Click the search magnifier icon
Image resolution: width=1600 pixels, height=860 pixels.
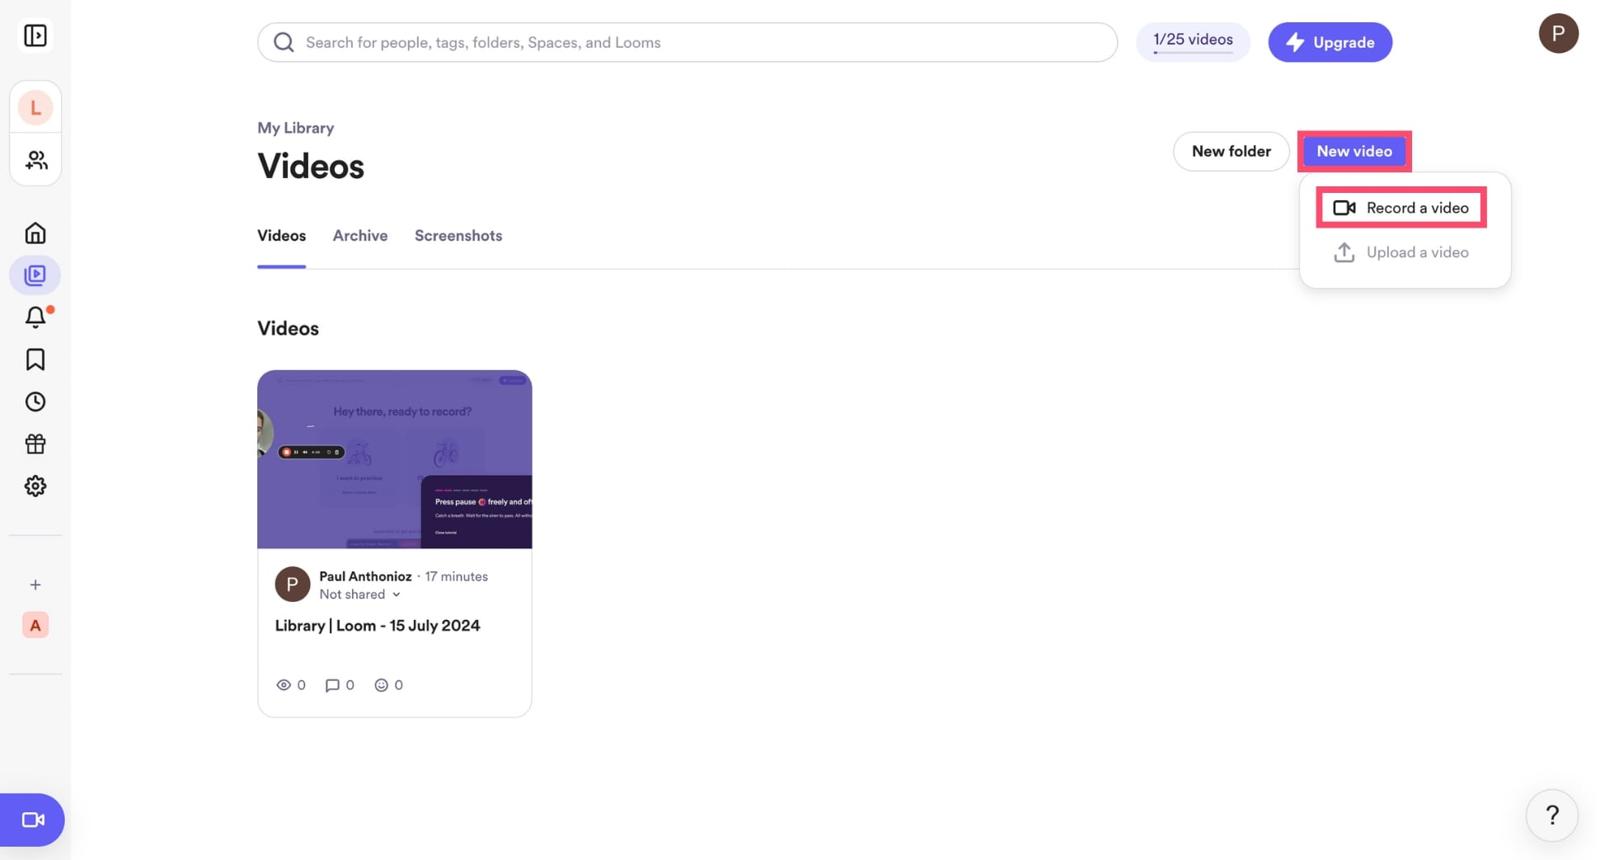click(284, 43)
